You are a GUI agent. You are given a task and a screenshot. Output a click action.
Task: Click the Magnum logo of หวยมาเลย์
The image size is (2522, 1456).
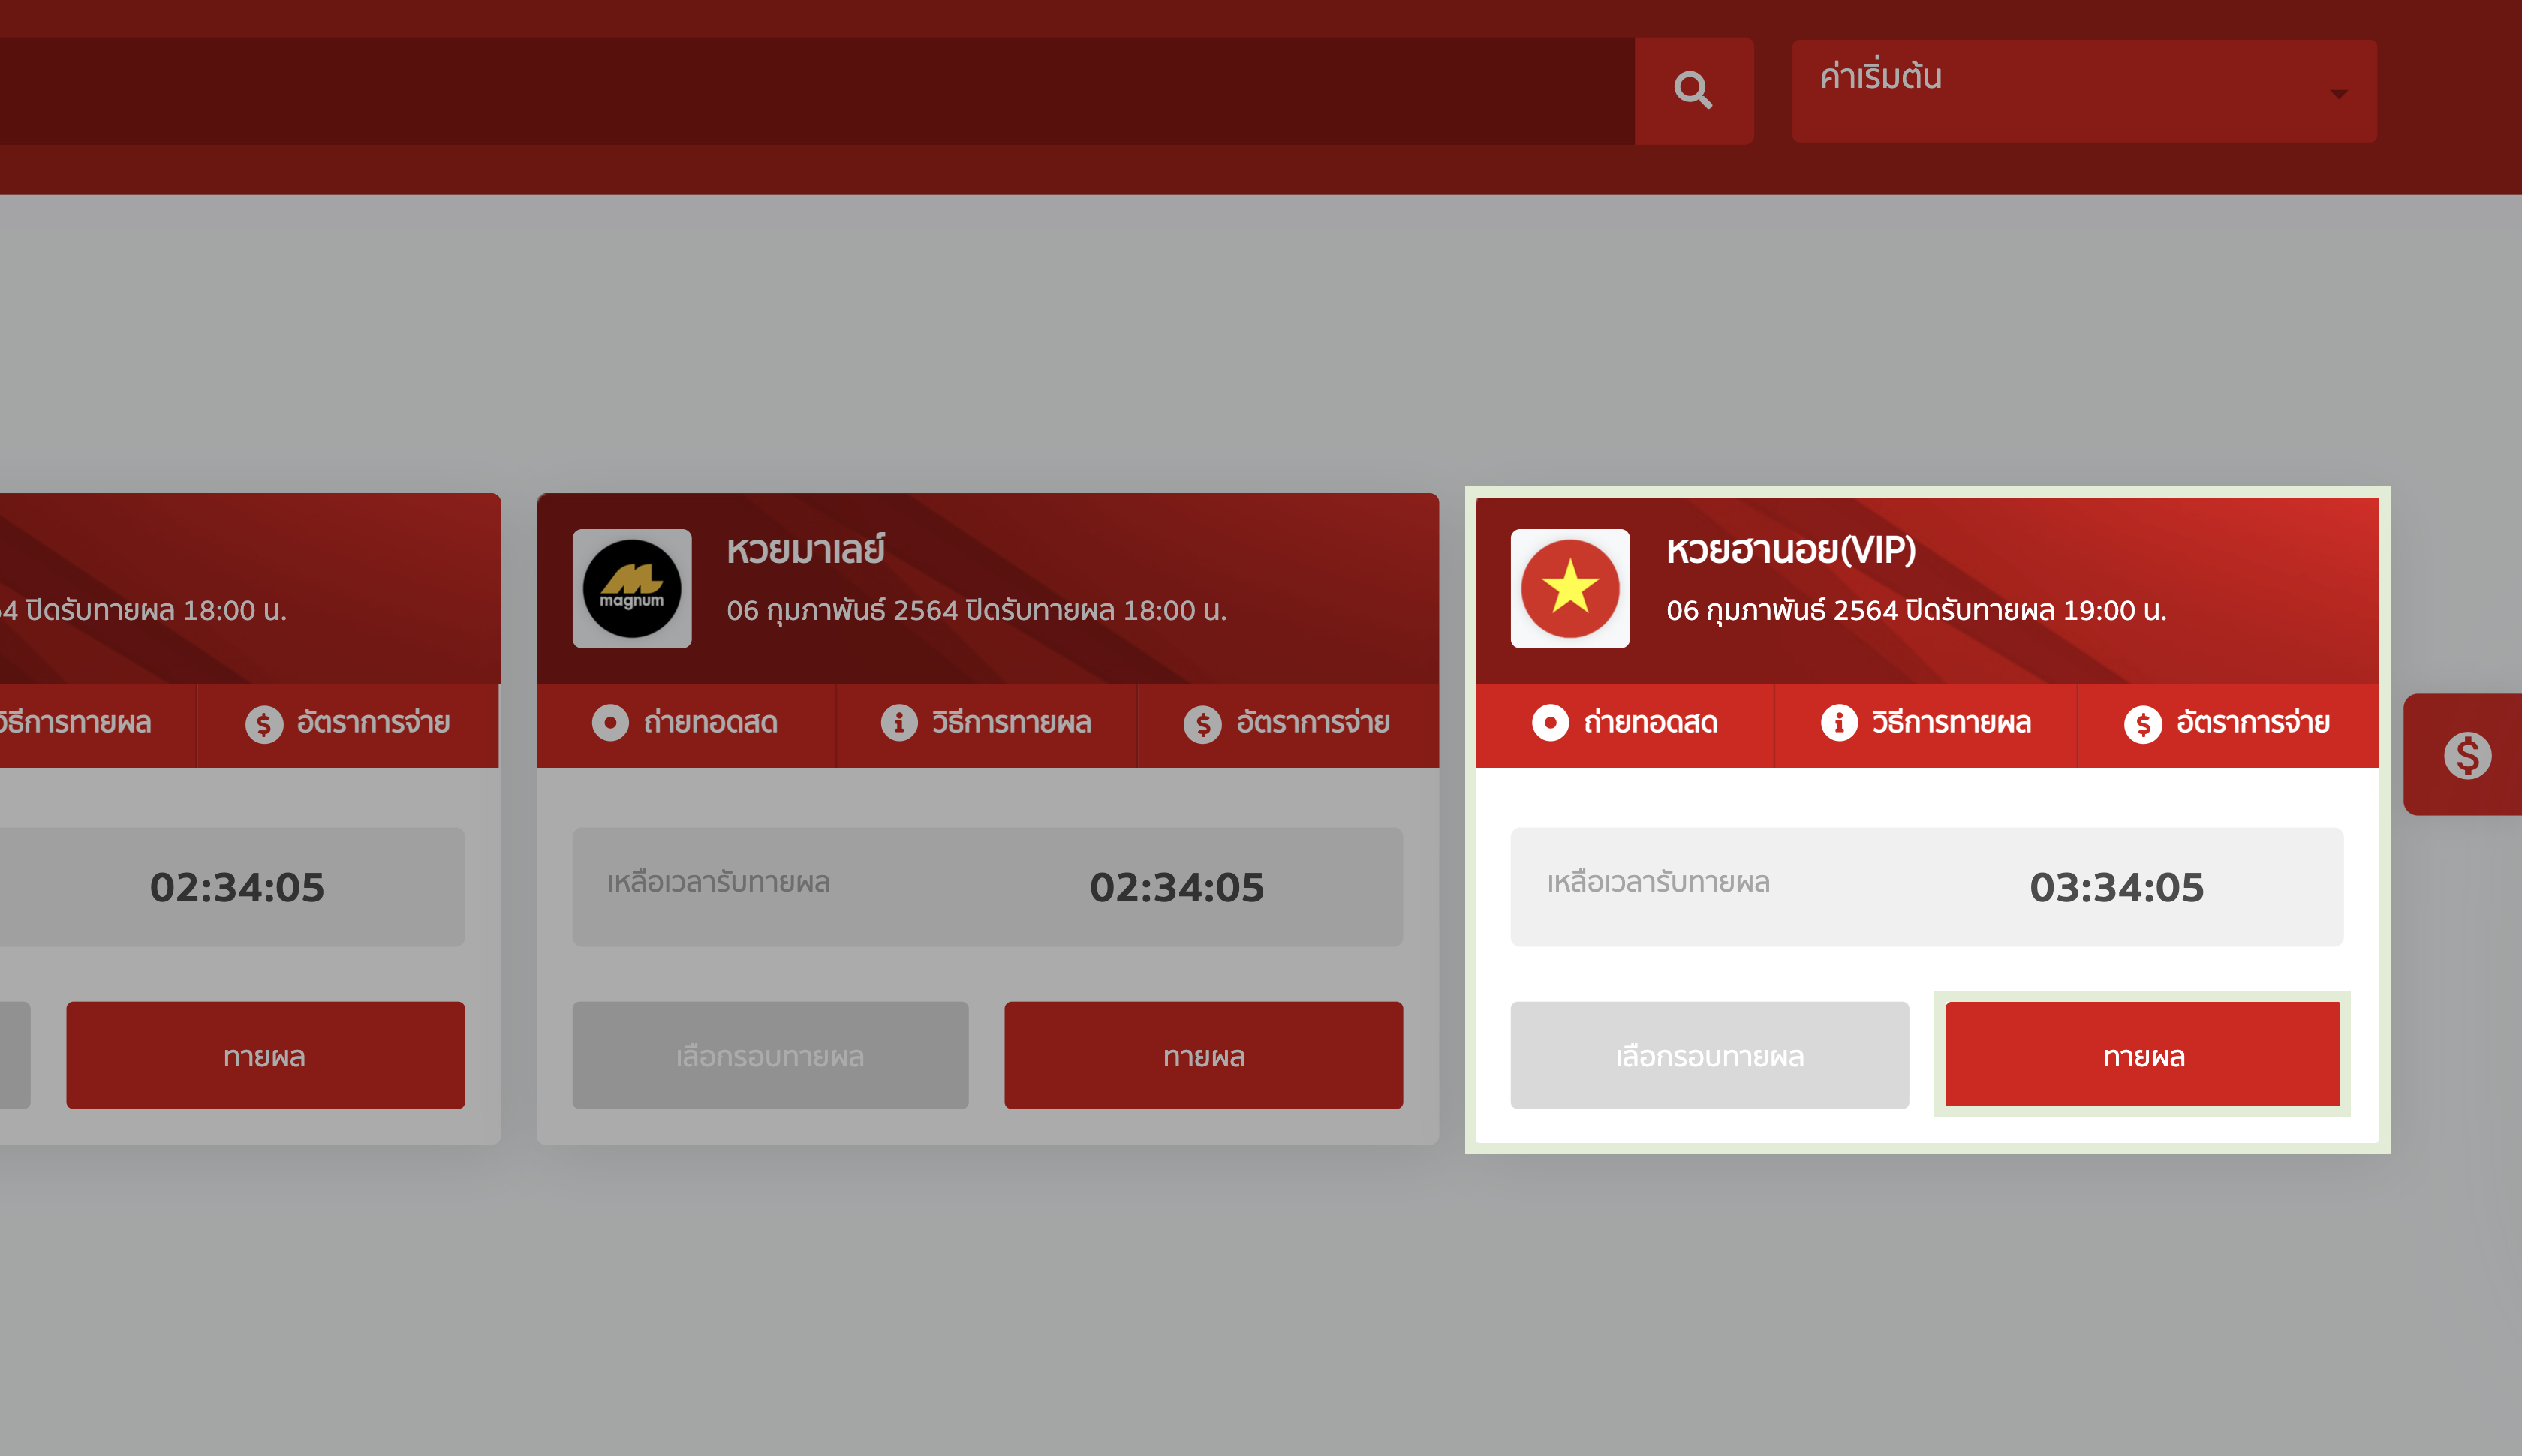631,588
